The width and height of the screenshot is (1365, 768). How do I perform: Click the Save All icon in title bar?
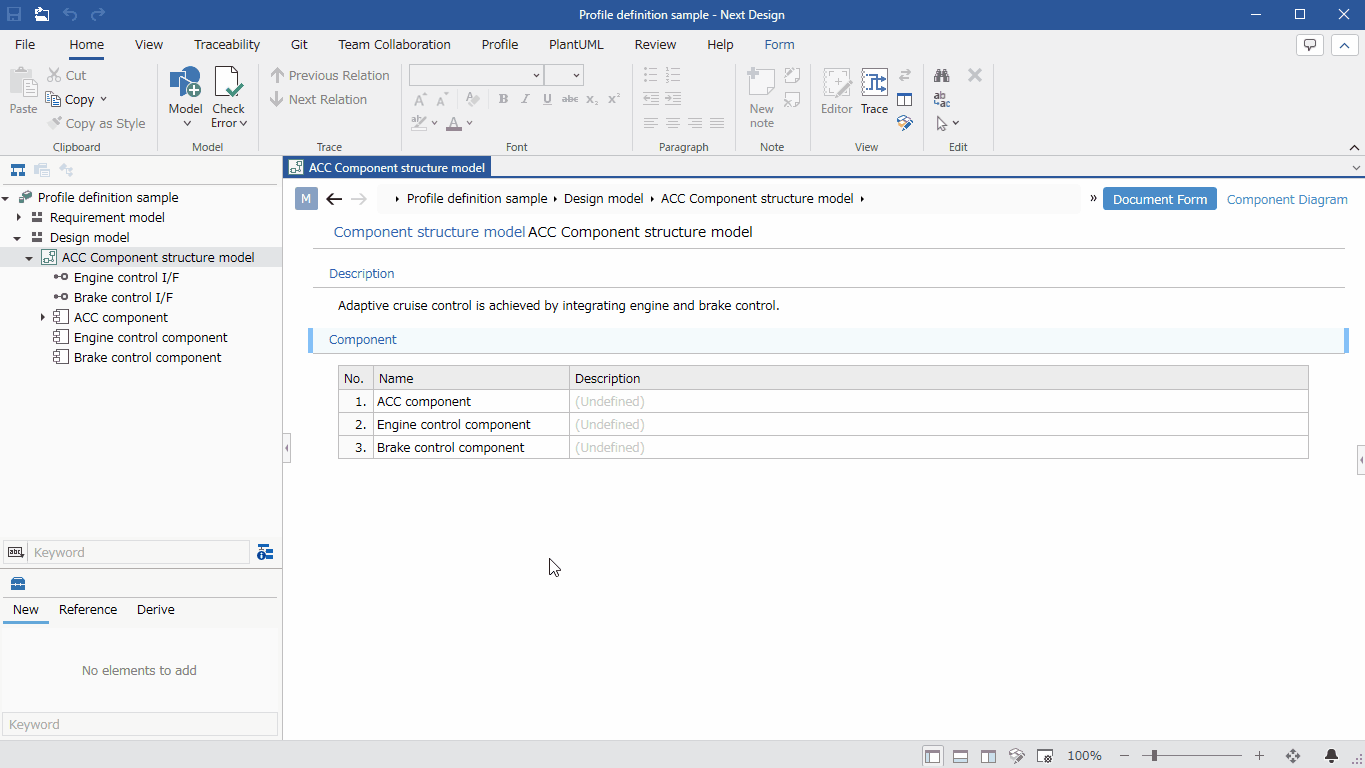(x=41, y=14)
